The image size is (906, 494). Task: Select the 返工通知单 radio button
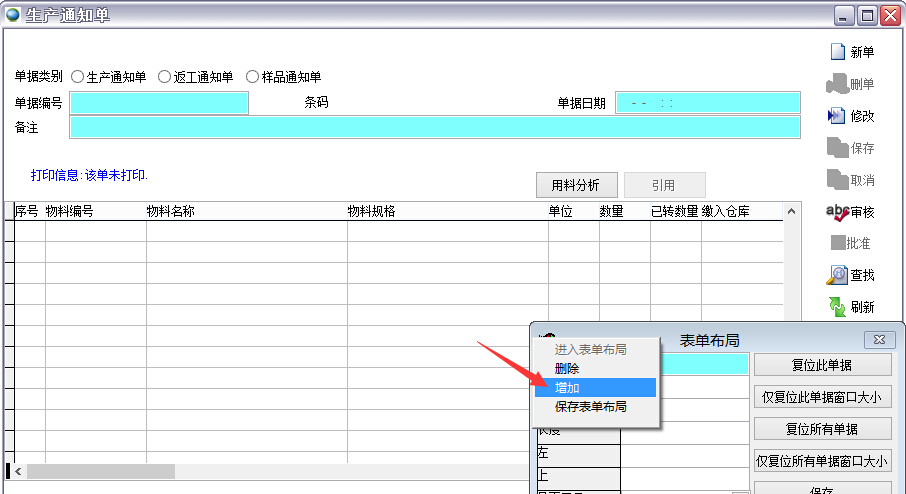(165, 77)
